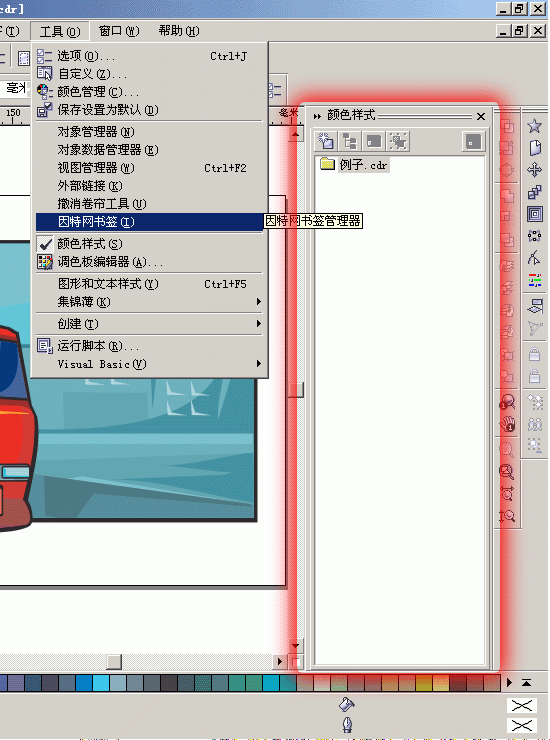Choose 自定义 (Z)... menu entry
The width and height of the screenshot is (550, 740).
149,74
